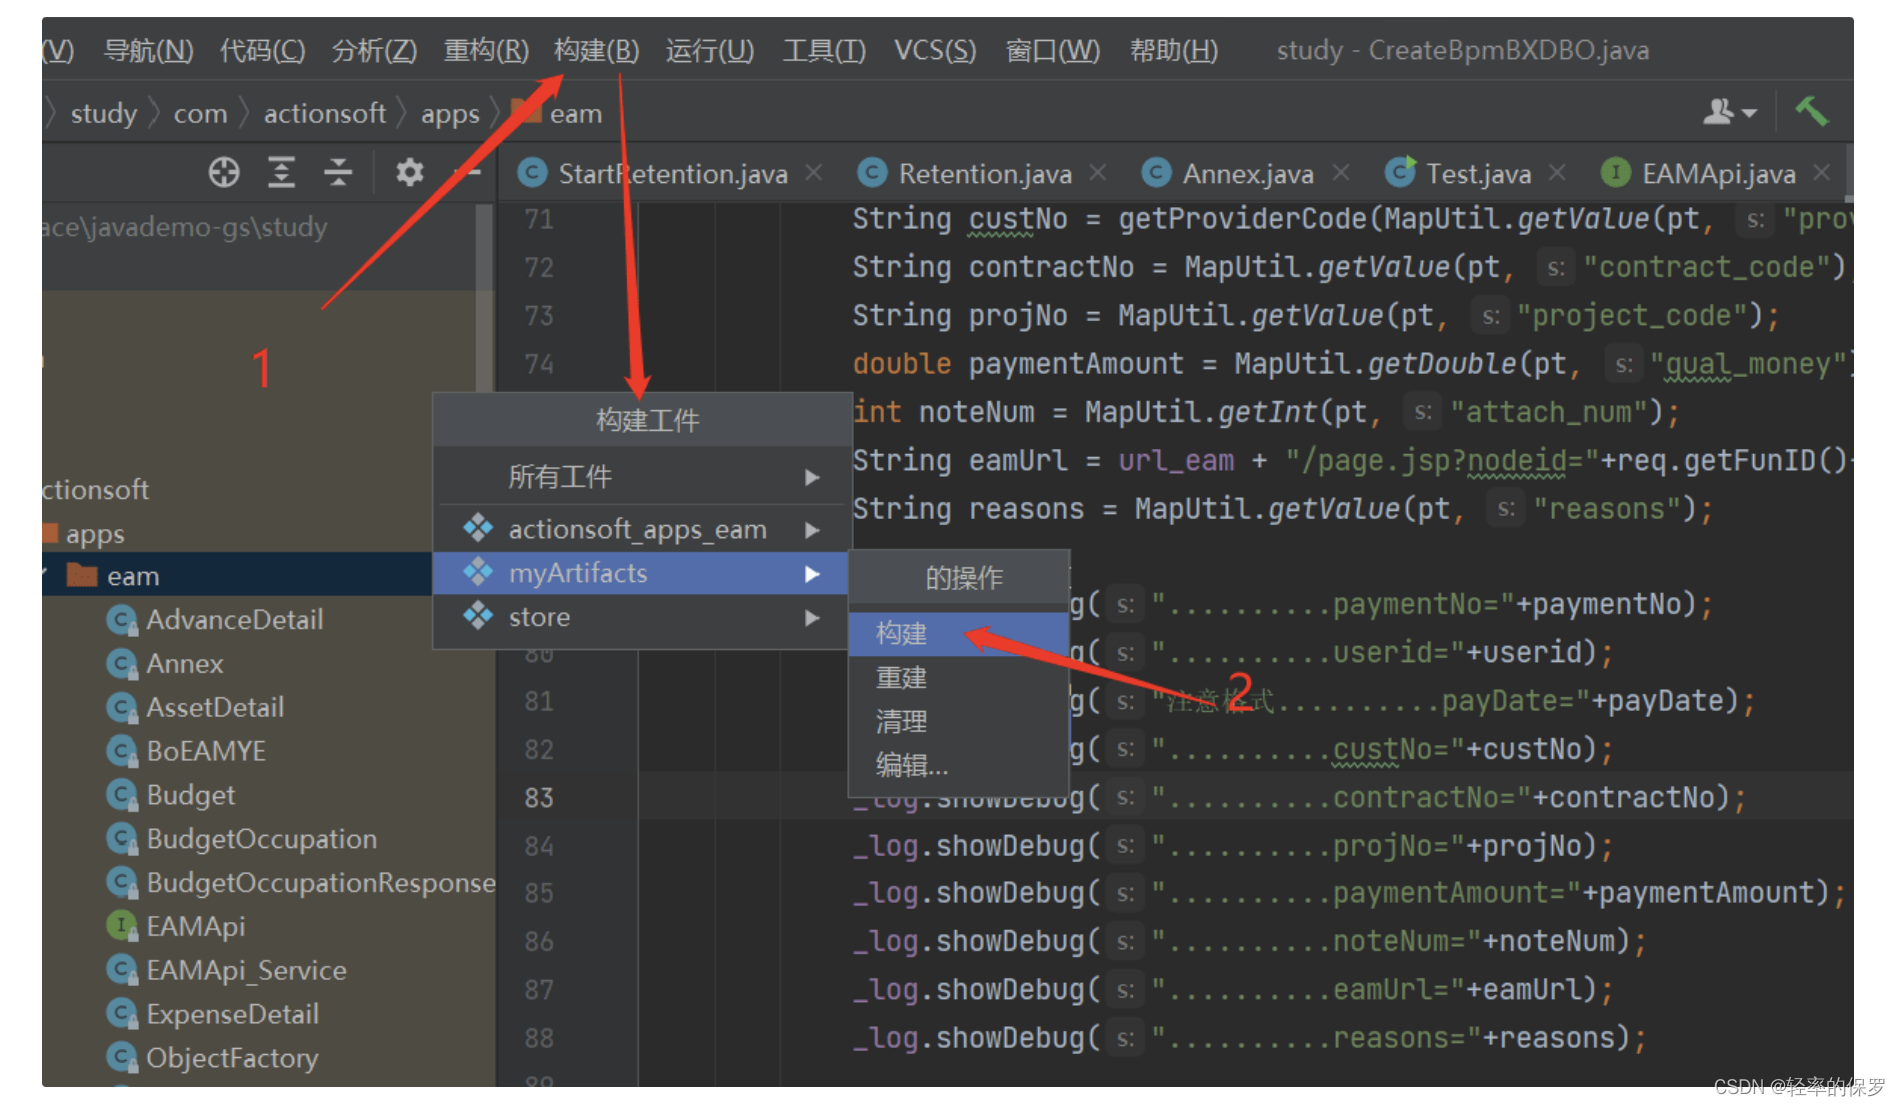This screenshot has height=1106, width=1900.
Task: Click the artifact icon beside actionsoft_apps_eam
Action: pos(478,528)
